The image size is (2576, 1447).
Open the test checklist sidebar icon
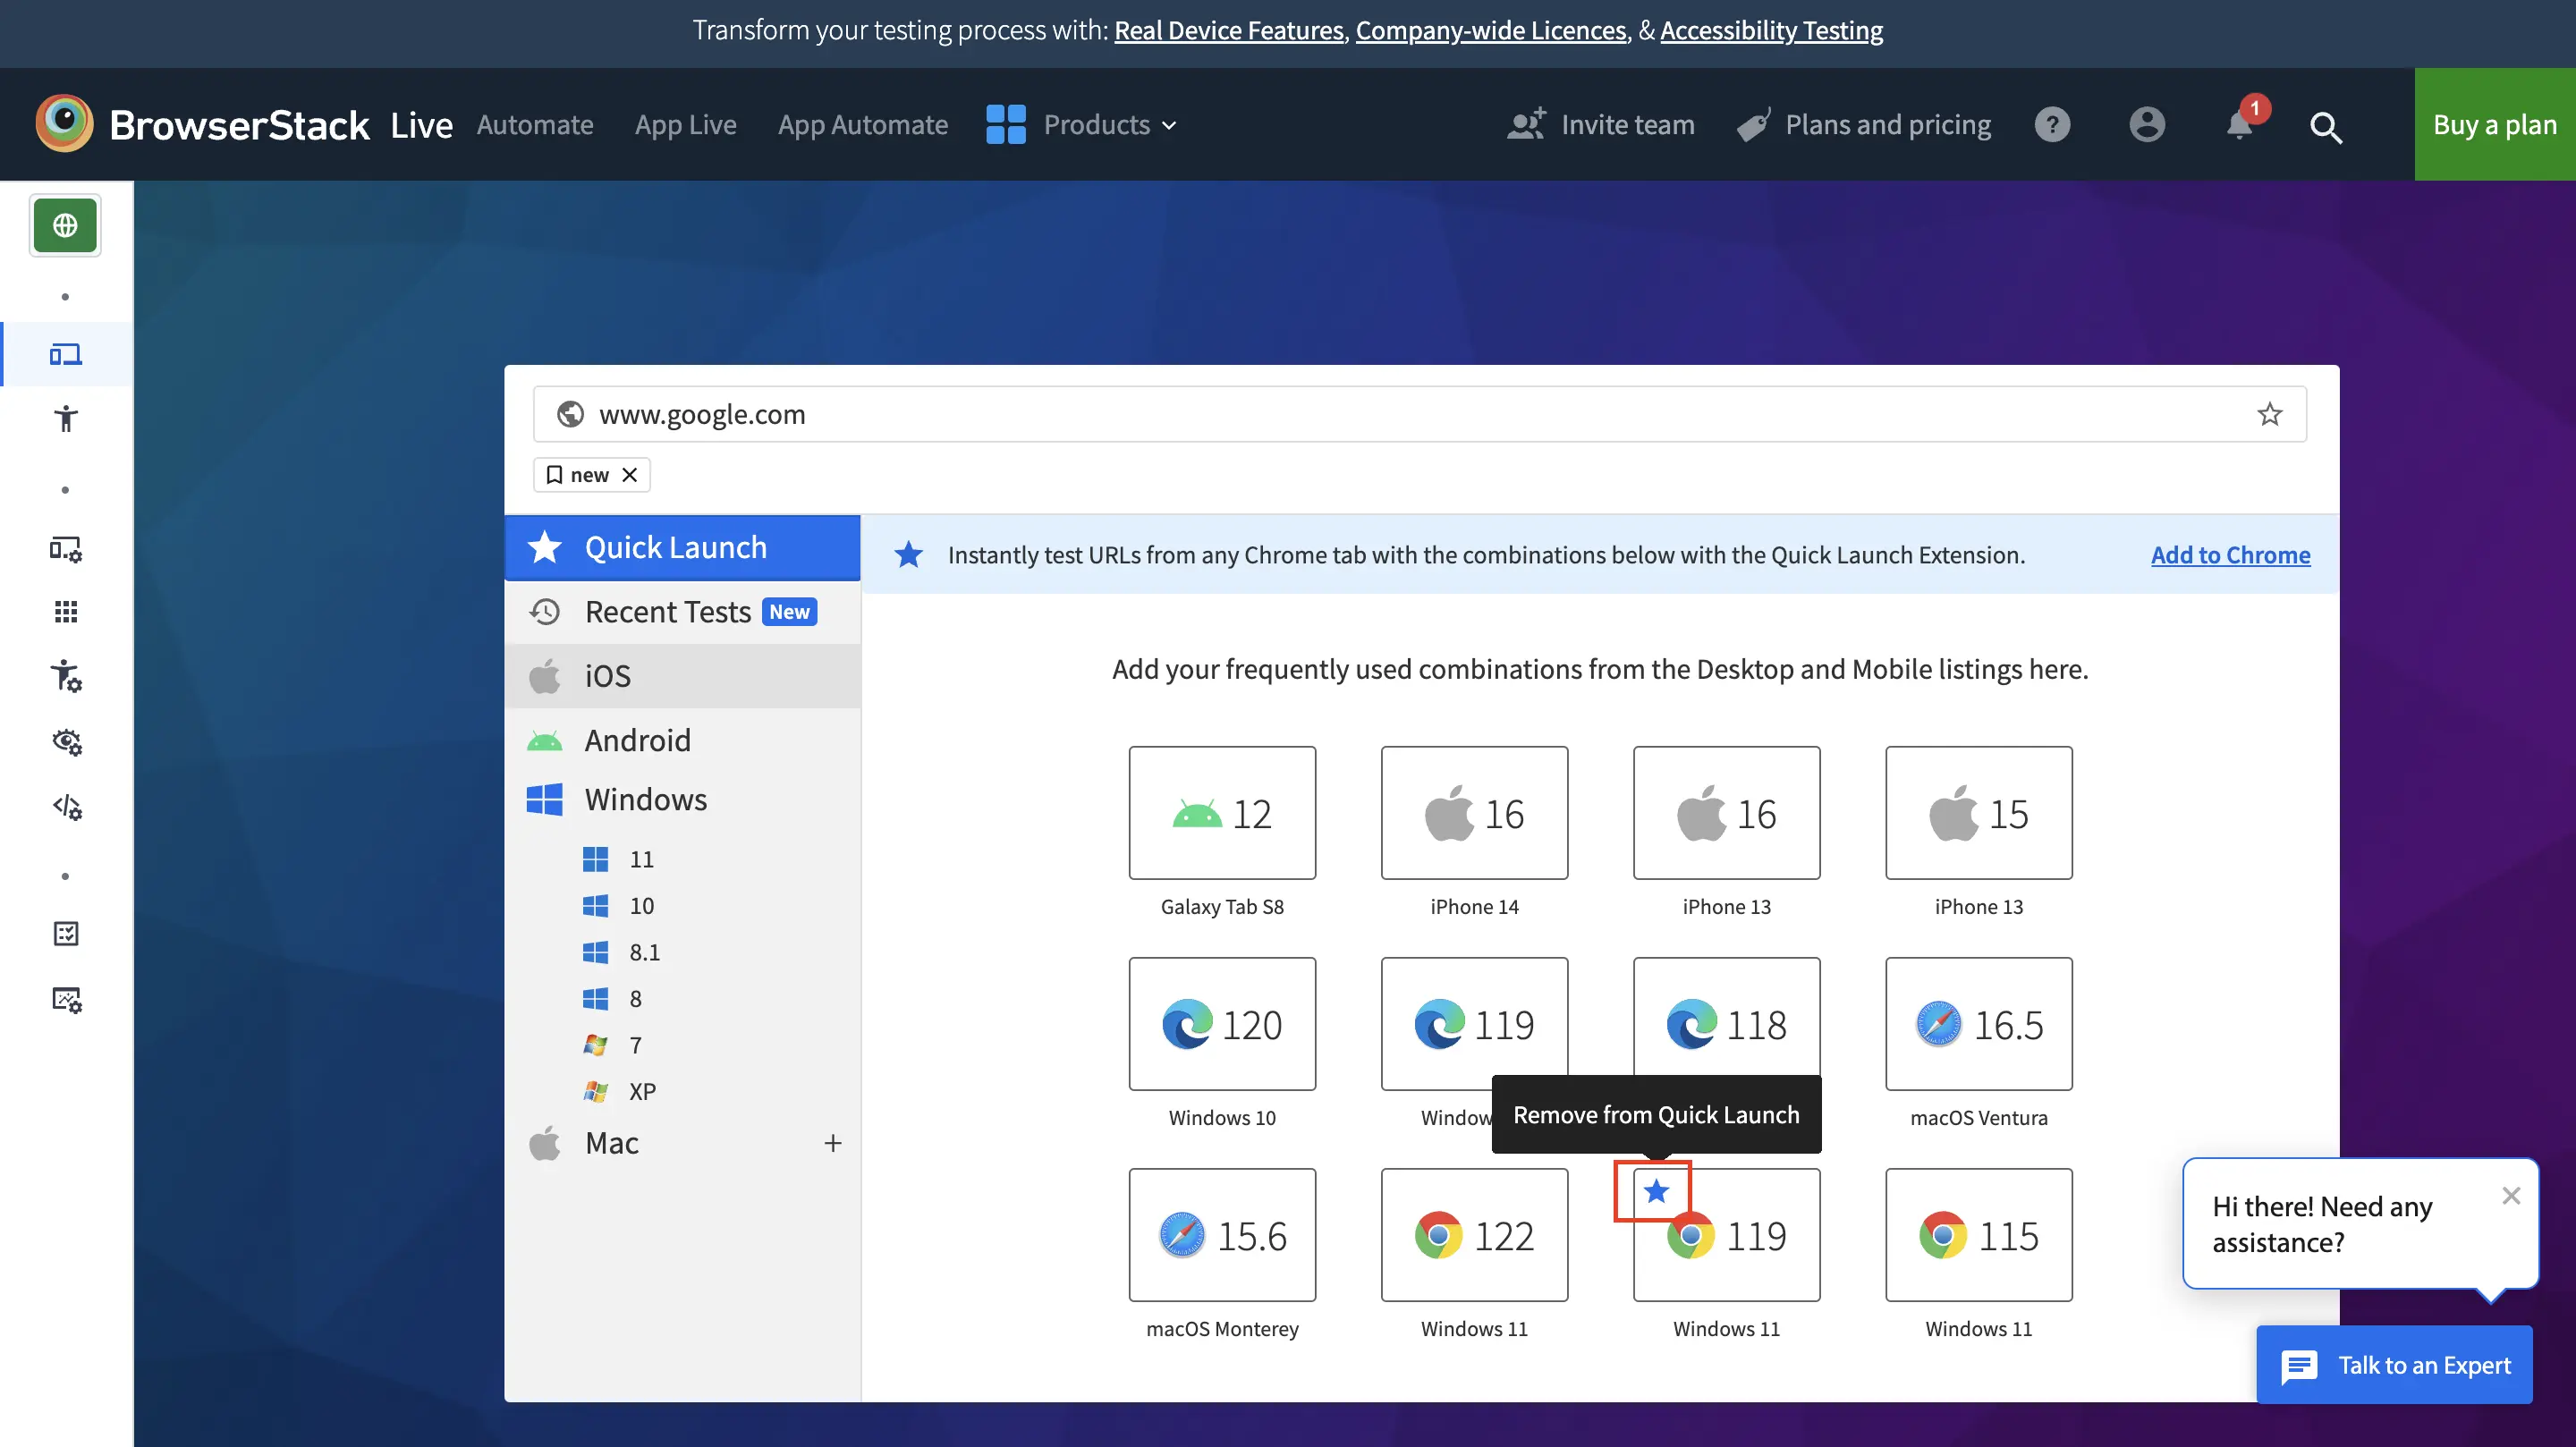66,933
